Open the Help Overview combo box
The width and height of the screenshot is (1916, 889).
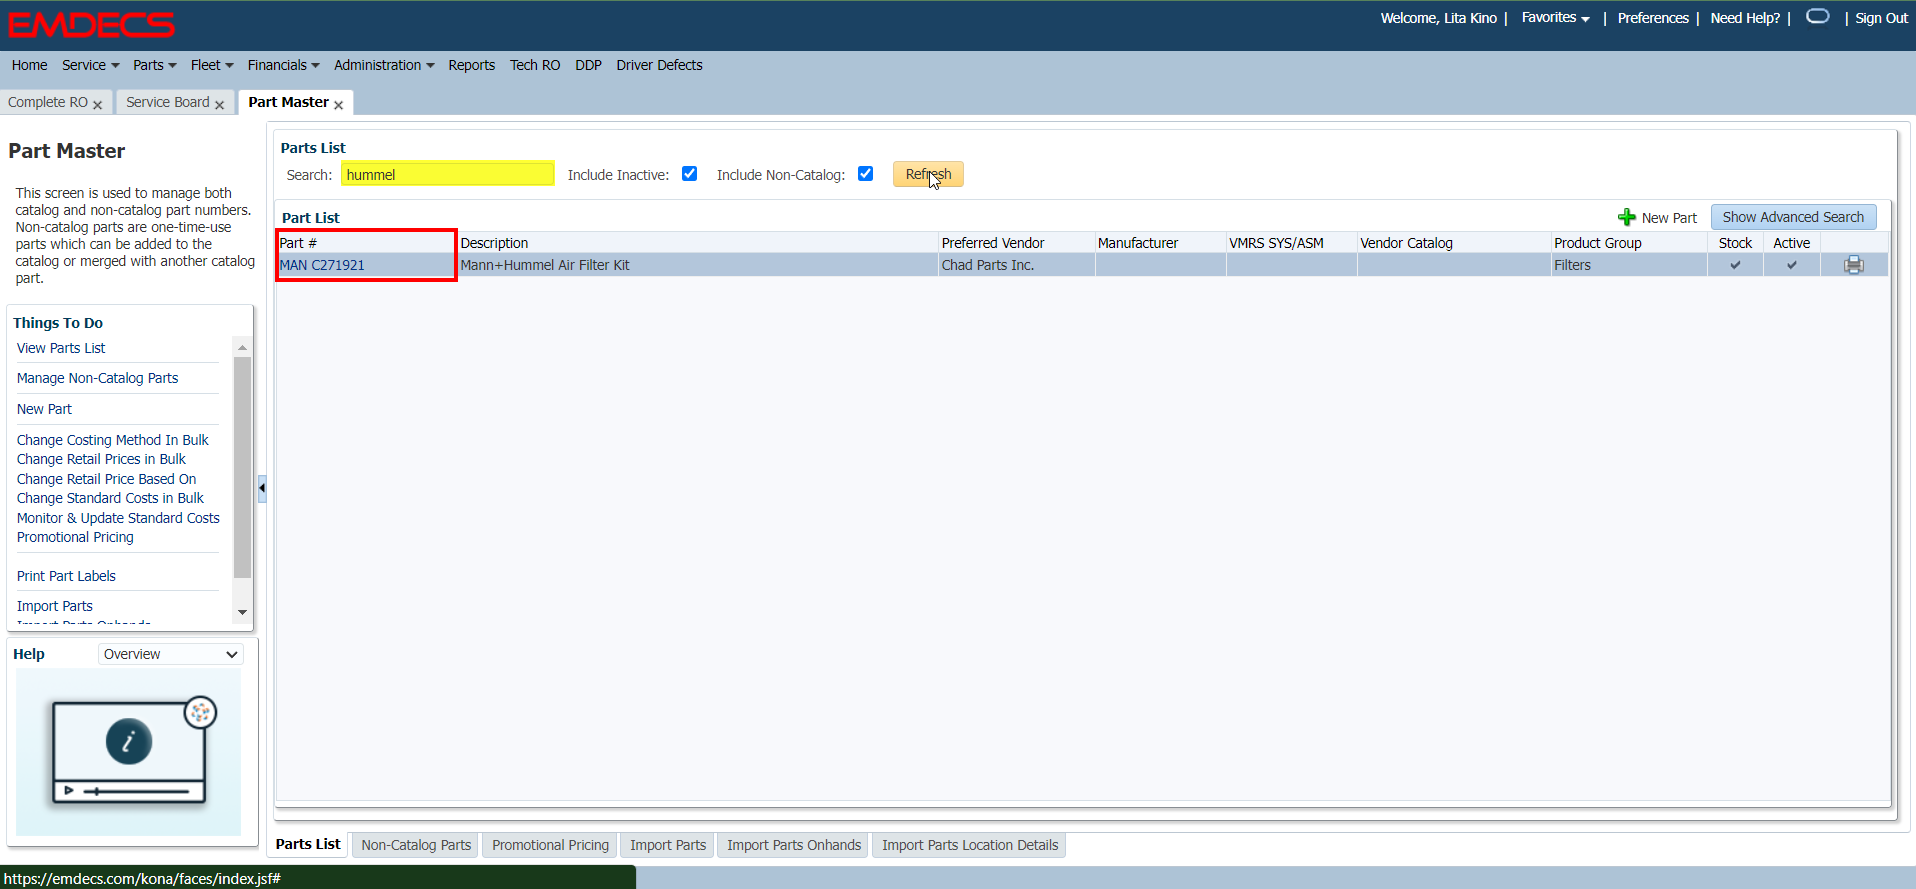171,654
